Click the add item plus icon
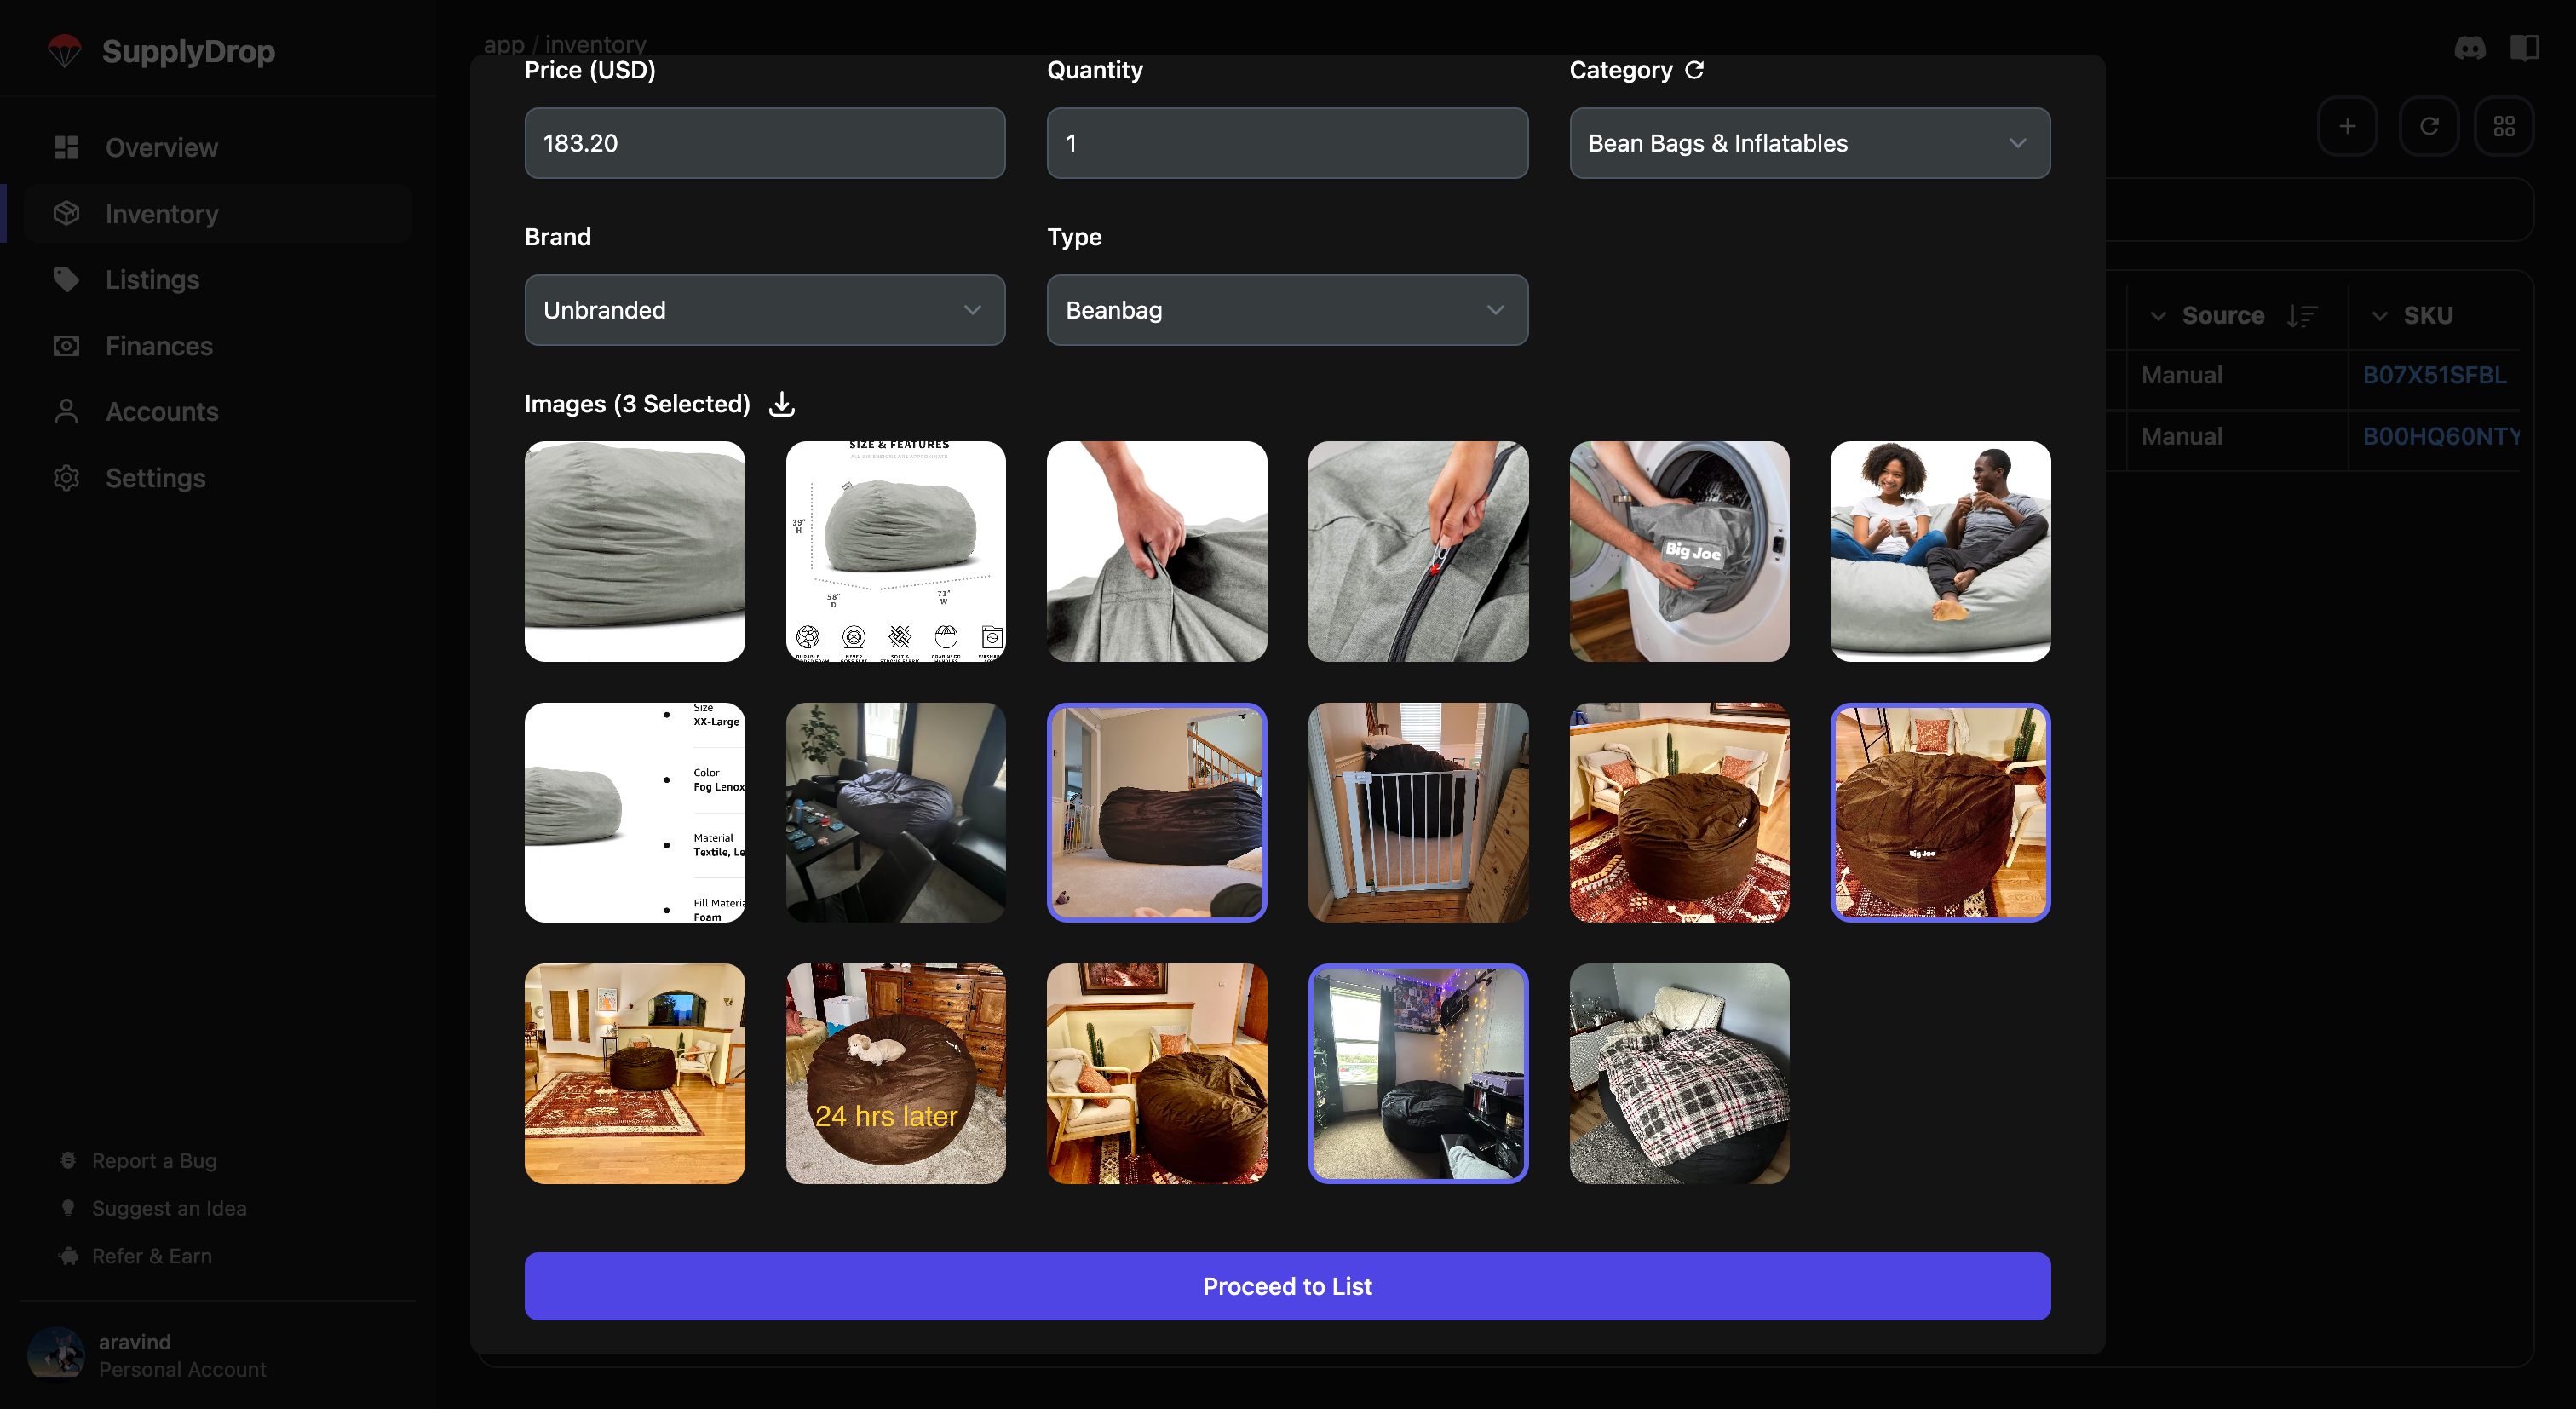Viewport: 2576px width, 1409px height. (x=2347, y=126)
